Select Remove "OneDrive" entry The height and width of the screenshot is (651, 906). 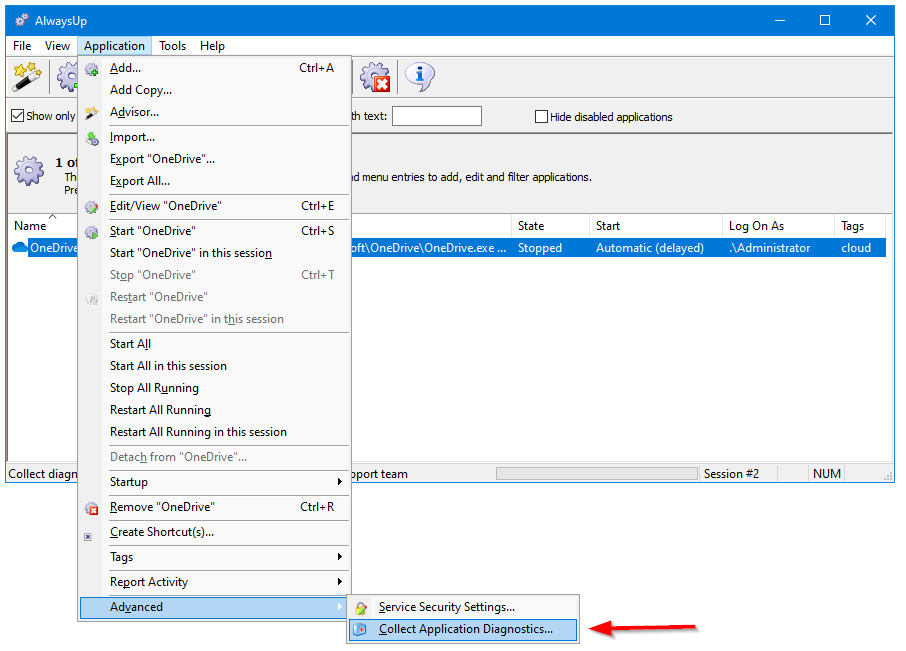[214, 507]
